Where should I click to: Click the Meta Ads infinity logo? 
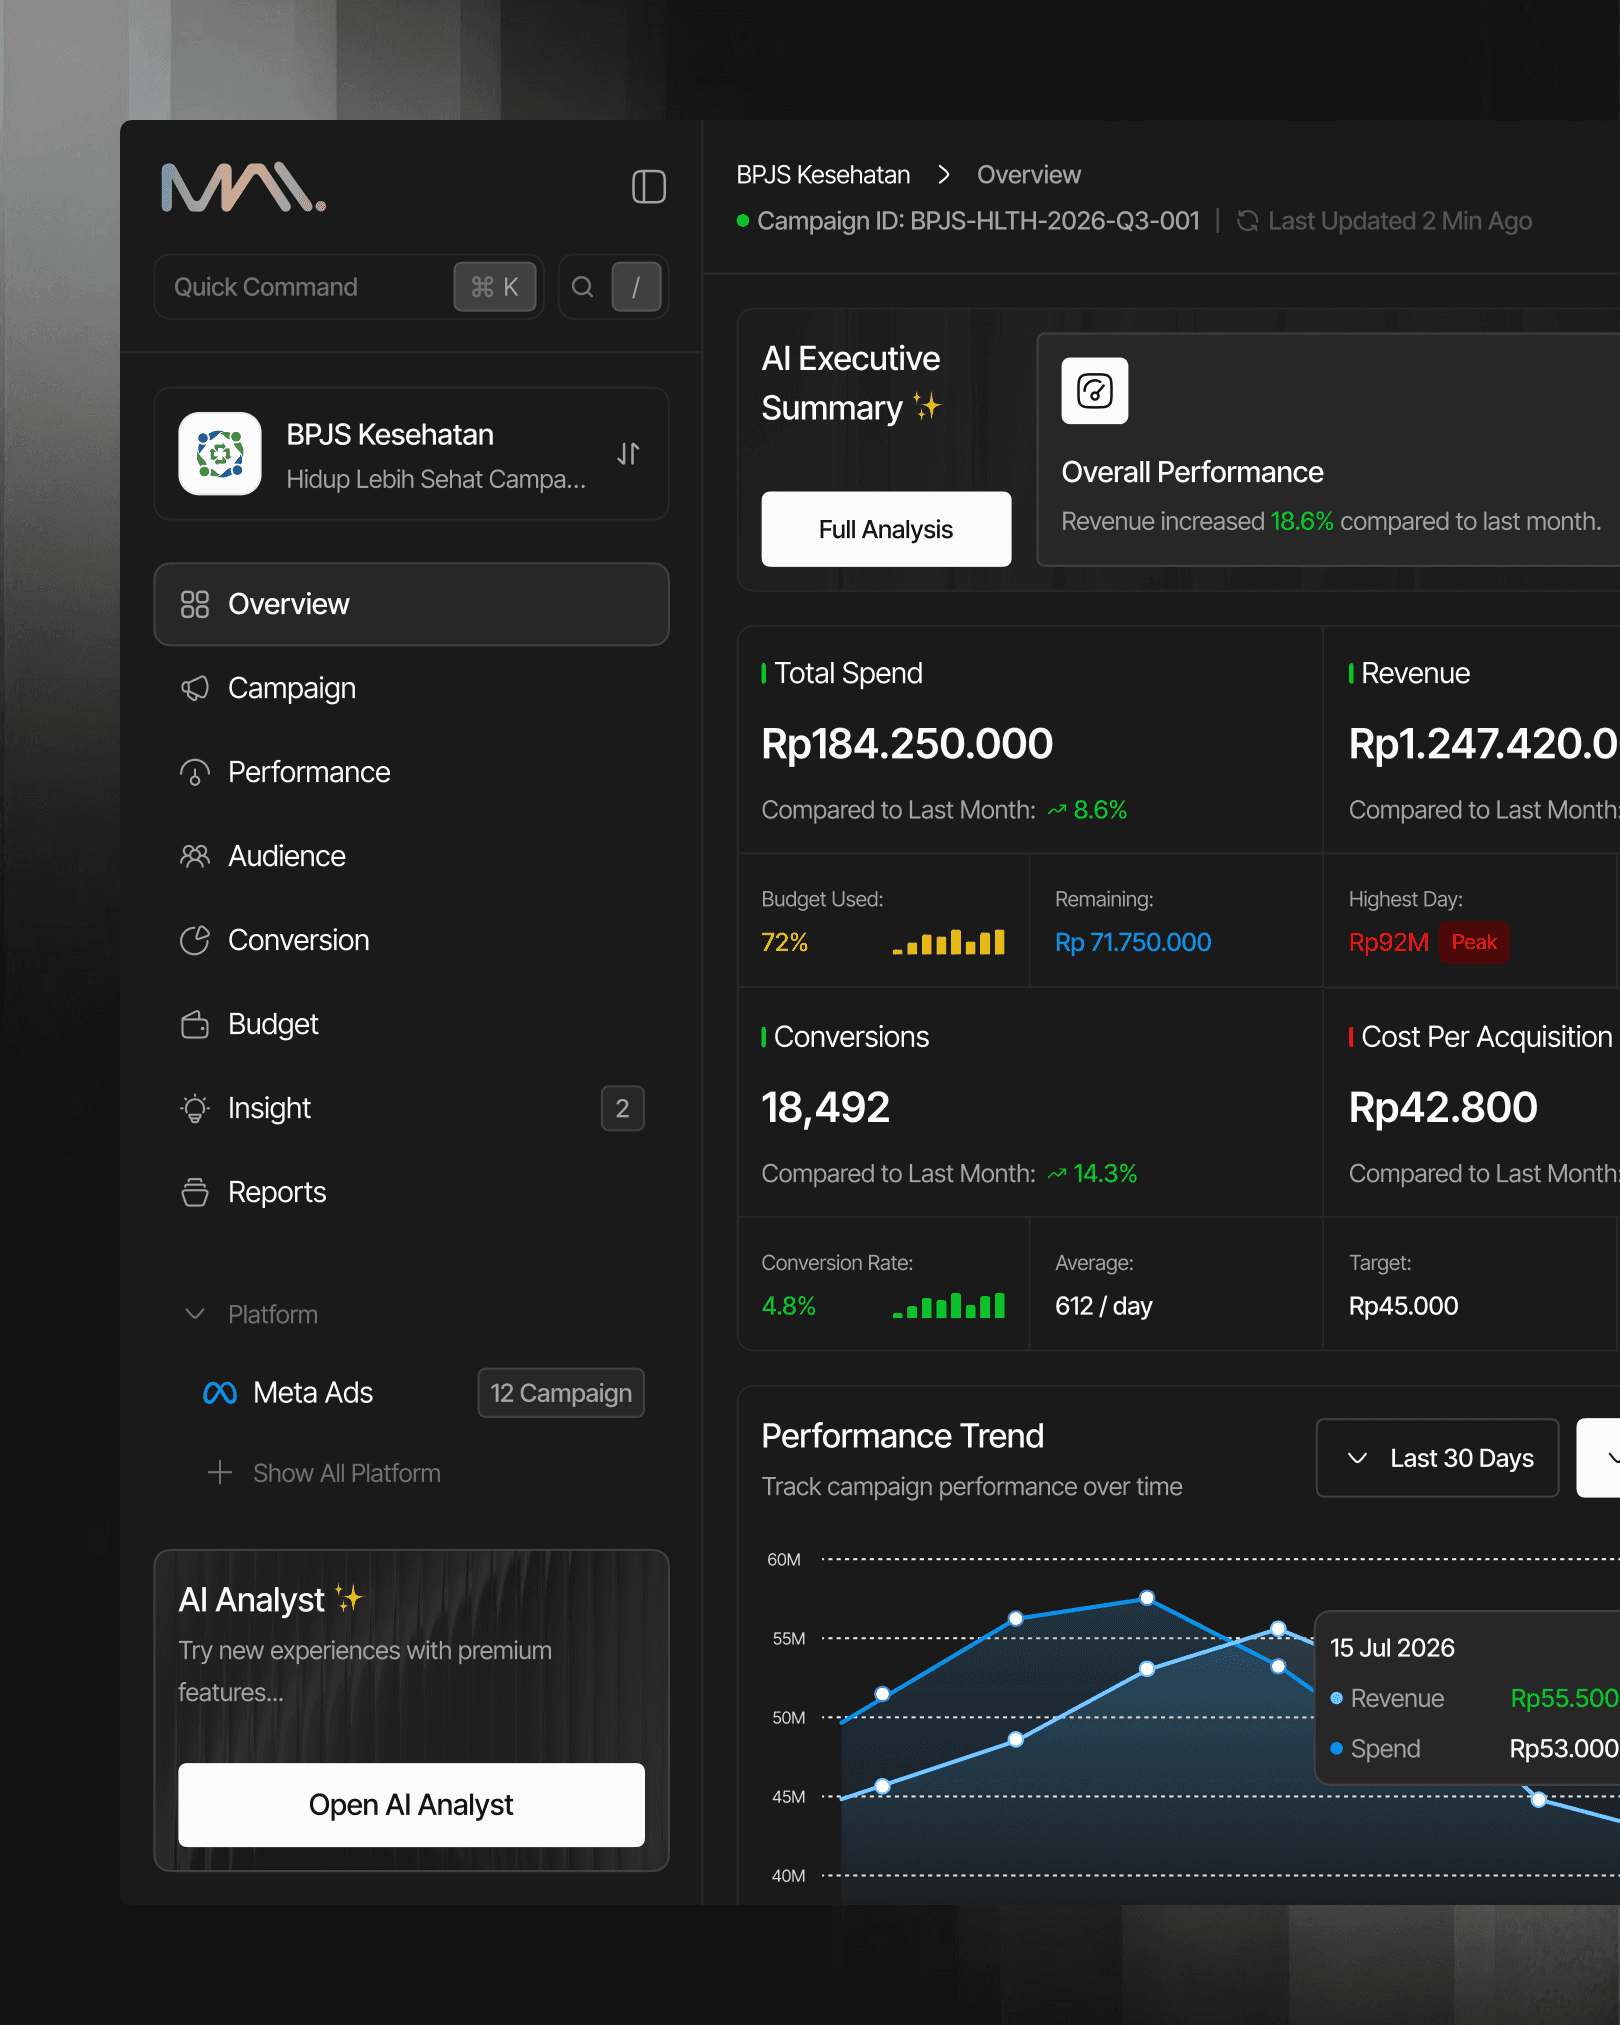220,1393
